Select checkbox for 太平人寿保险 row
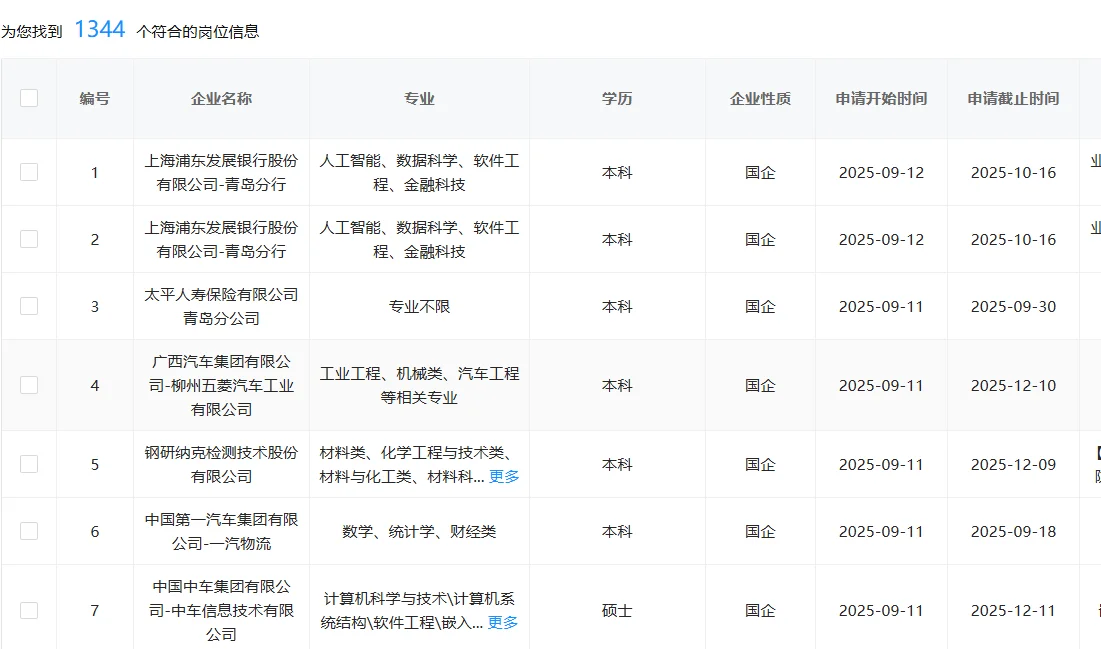 (x=29, y=306)
